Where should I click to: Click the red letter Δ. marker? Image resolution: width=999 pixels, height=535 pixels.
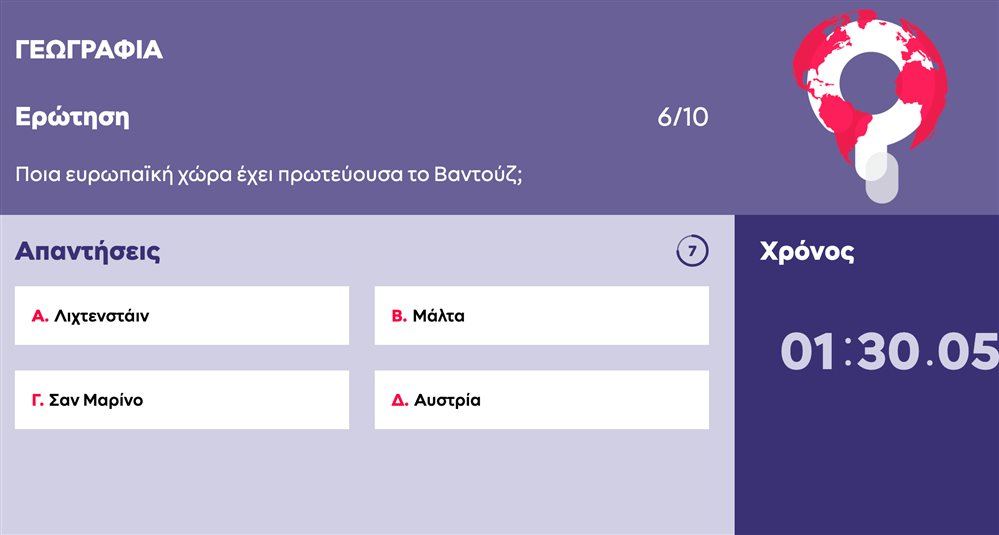[399, 401]
